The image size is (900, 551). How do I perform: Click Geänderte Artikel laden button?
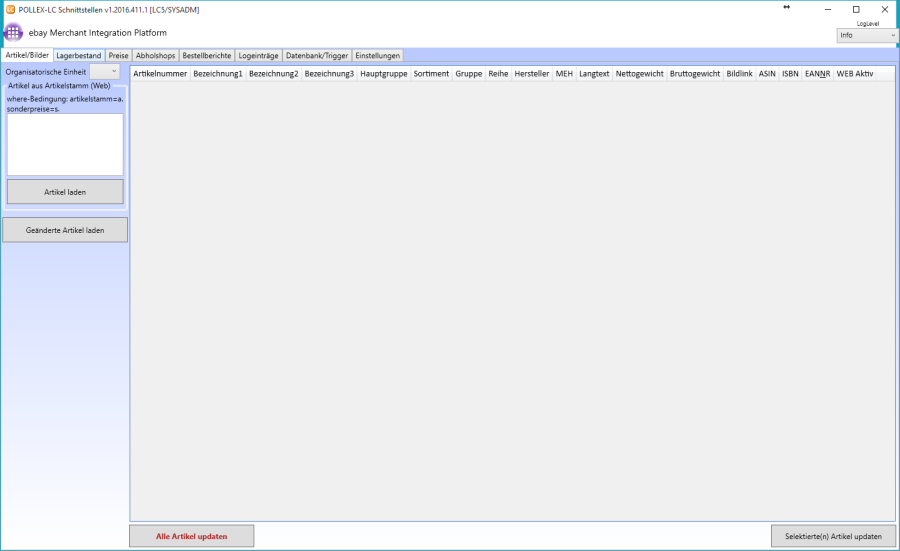point(65,230)
